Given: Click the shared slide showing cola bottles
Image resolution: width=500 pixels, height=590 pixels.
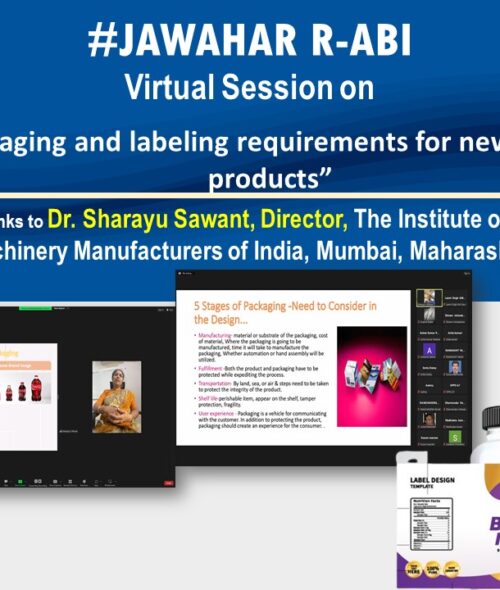Looking at the screenshot, I should [28, 397].
